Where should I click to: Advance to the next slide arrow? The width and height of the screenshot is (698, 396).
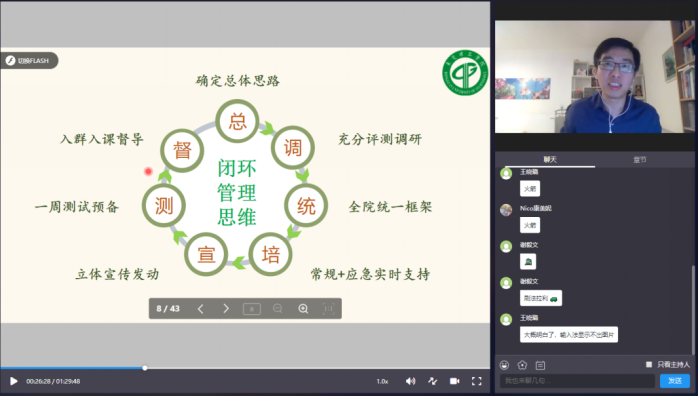[226, 309]
